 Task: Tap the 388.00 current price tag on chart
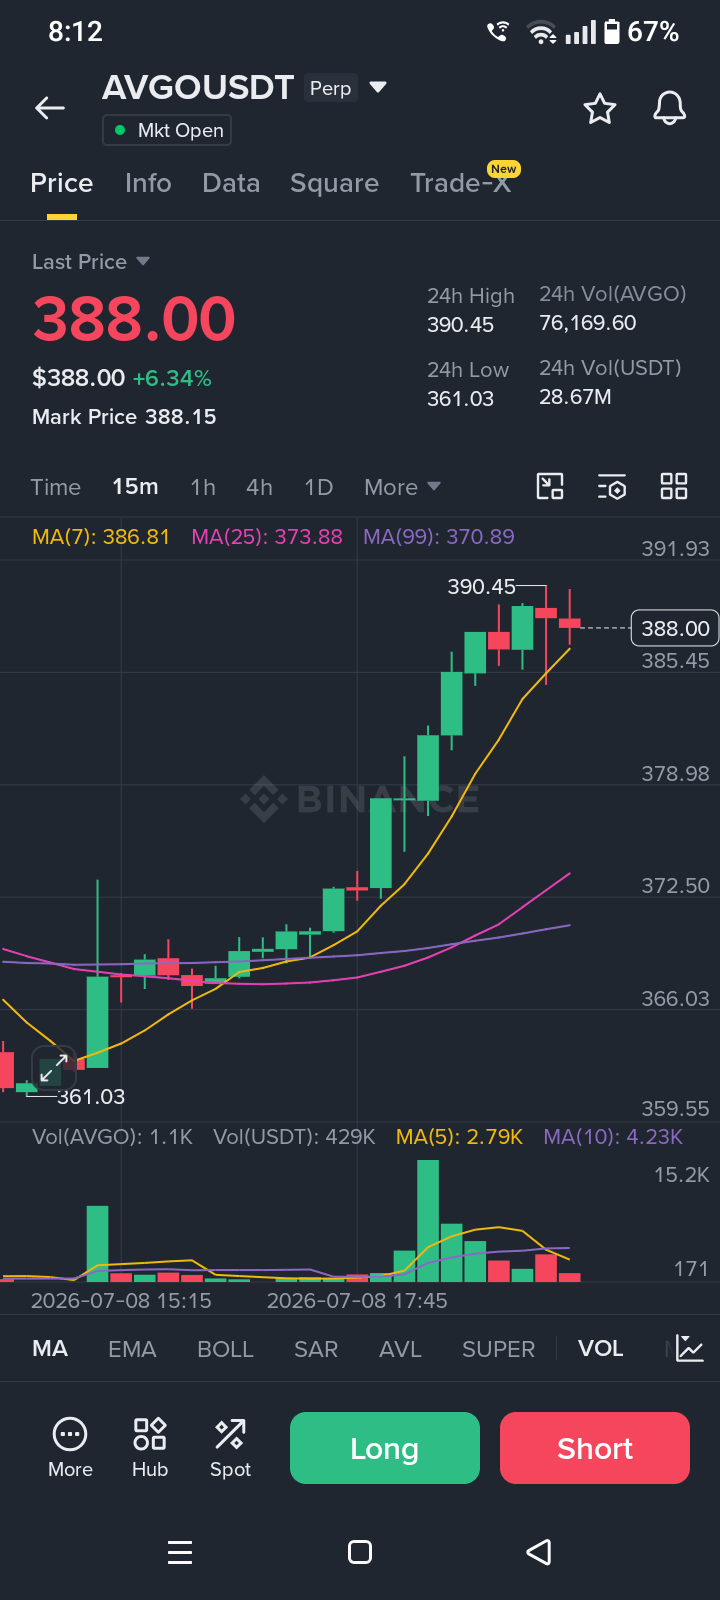point(675,628)
